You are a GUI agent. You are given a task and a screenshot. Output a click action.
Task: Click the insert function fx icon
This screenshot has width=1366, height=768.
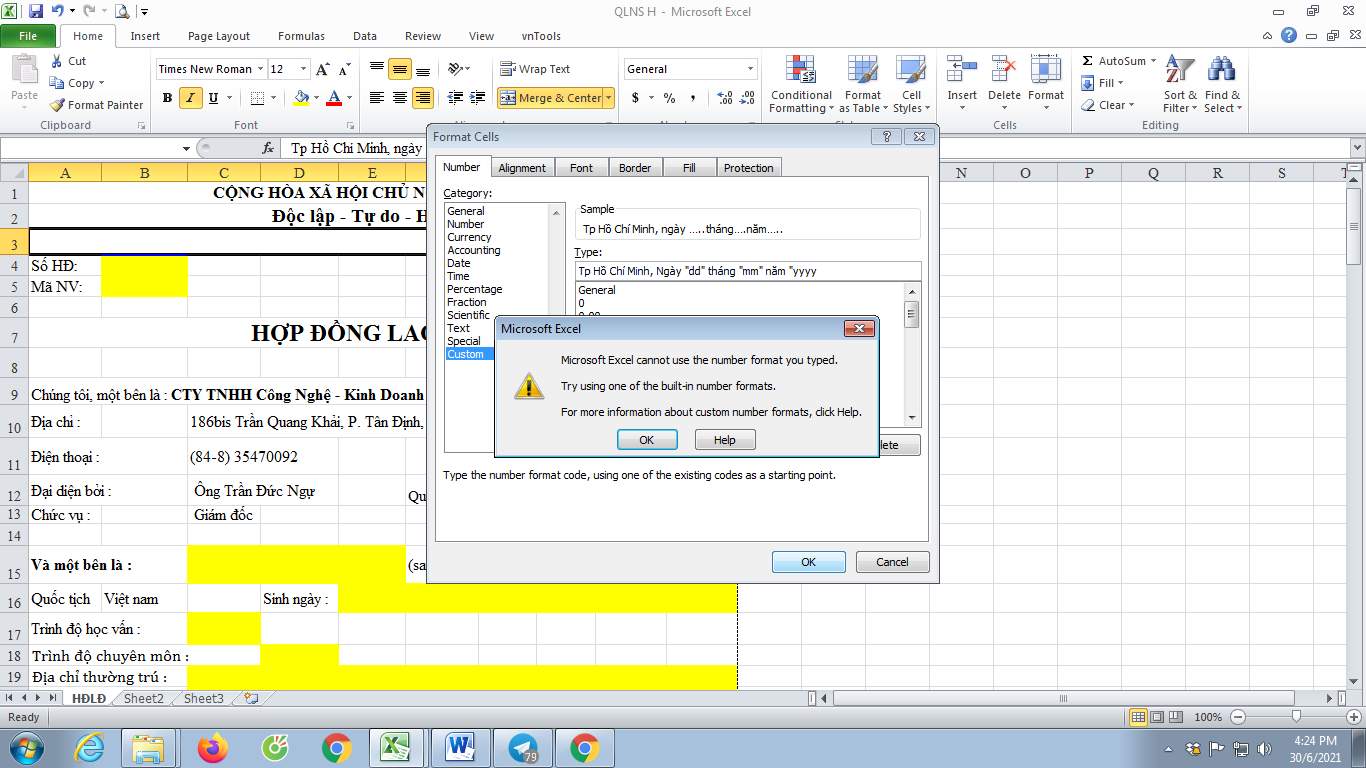[x=268, y=148]
